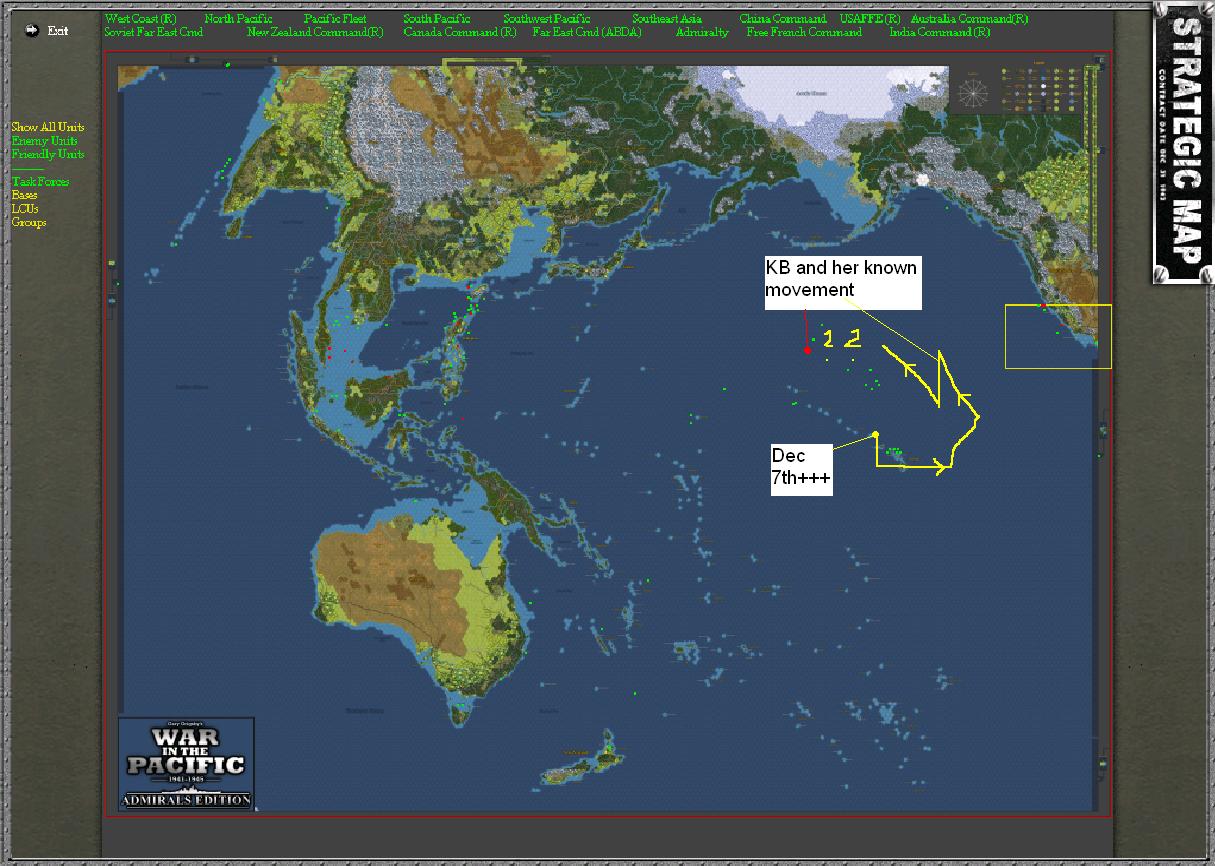Viewport: 1215px width, 866px height.
Task: Select West Coast (R) command filter
Action: pos(140,19)
